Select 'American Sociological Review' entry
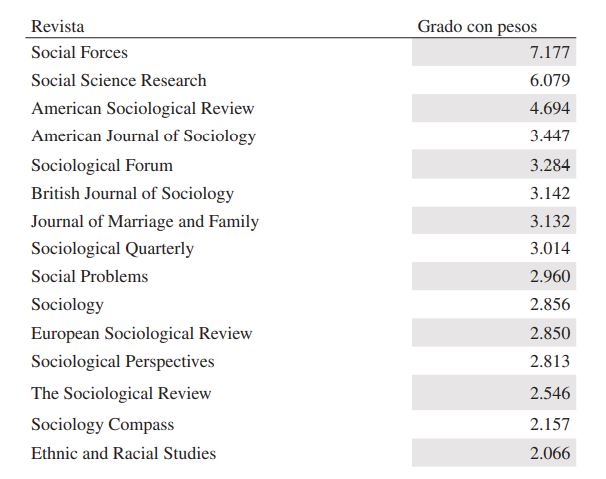Screen dimensions: 606x479 [143, 108]
